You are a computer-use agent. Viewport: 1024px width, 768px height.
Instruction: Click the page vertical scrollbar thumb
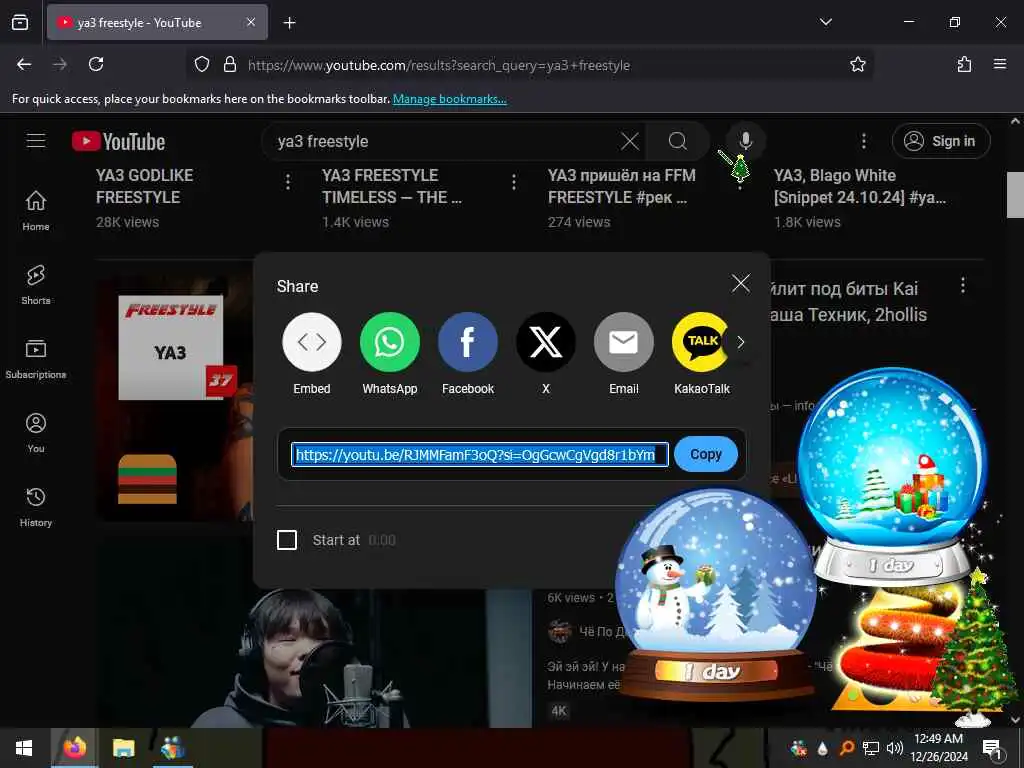pos(1015,195)
